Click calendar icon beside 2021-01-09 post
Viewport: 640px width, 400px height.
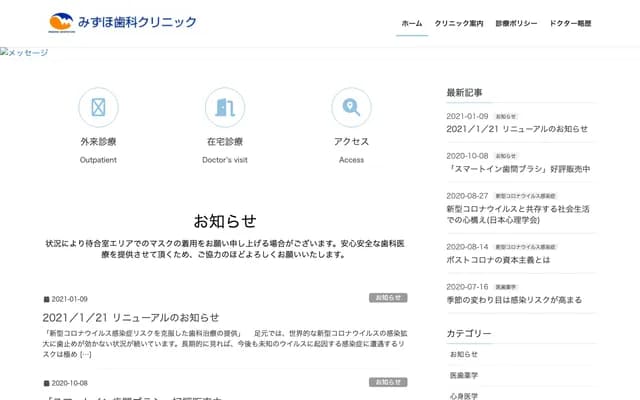[46, 299]
